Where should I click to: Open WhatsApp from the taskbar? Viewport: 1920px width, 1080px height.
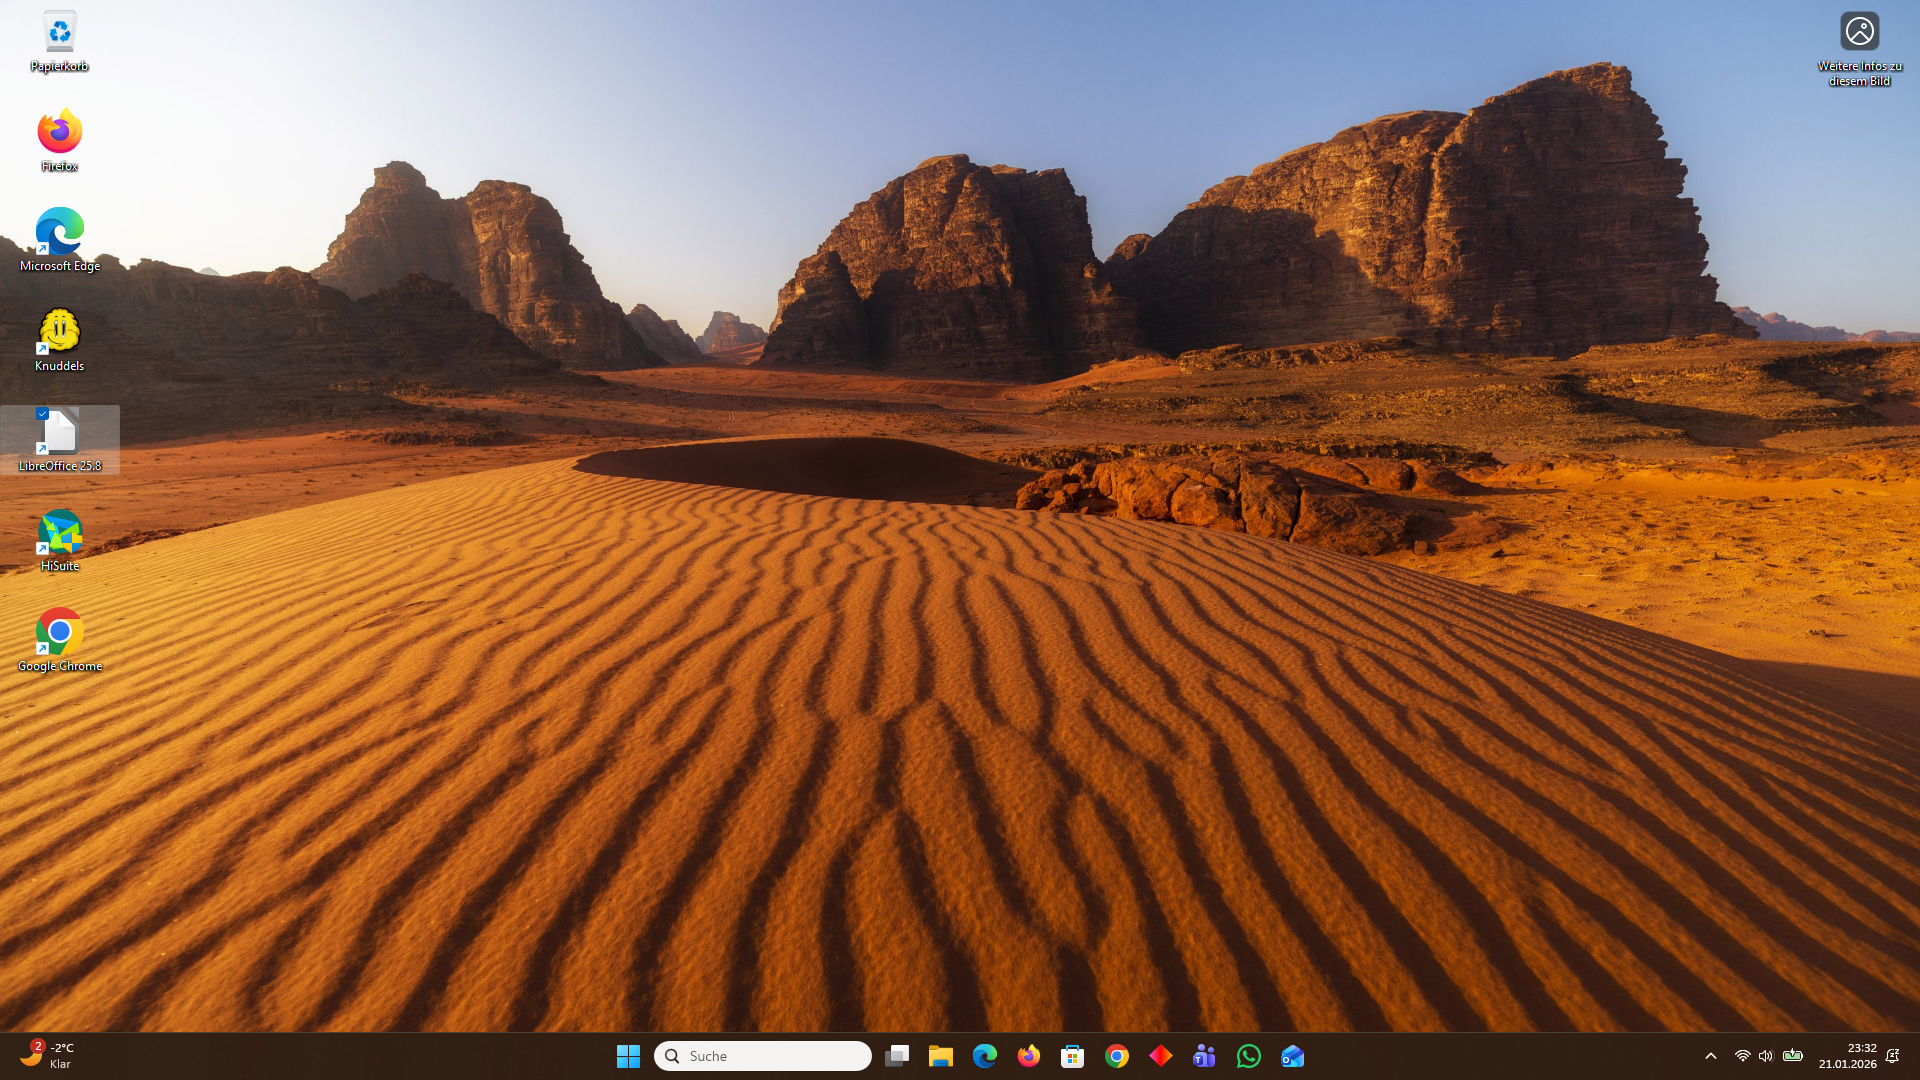[x=1248, y=1056]
